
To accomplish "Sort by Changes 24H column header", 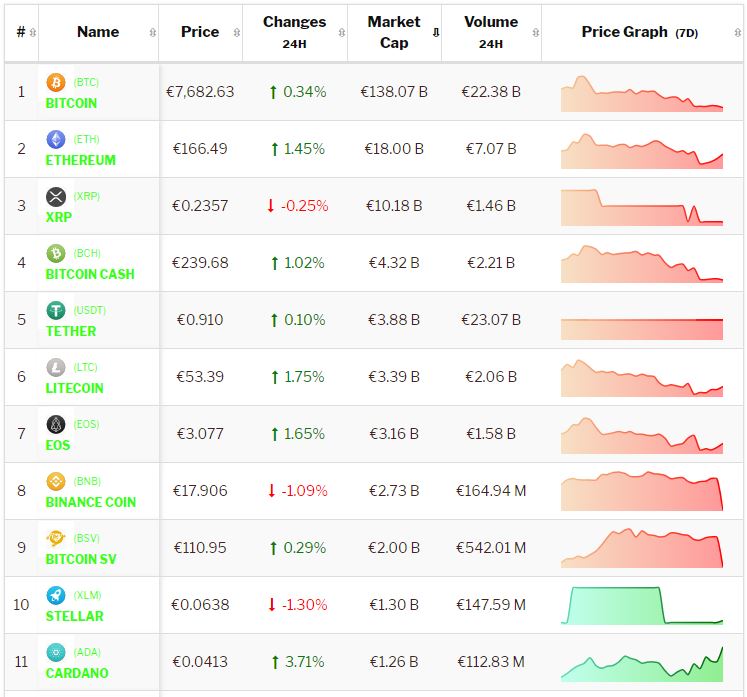I will pos(294,32).
